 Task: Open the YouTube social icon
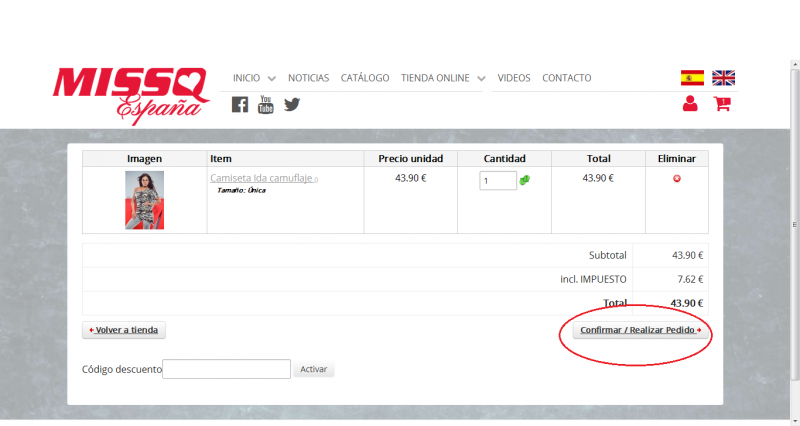coord(266,104)
